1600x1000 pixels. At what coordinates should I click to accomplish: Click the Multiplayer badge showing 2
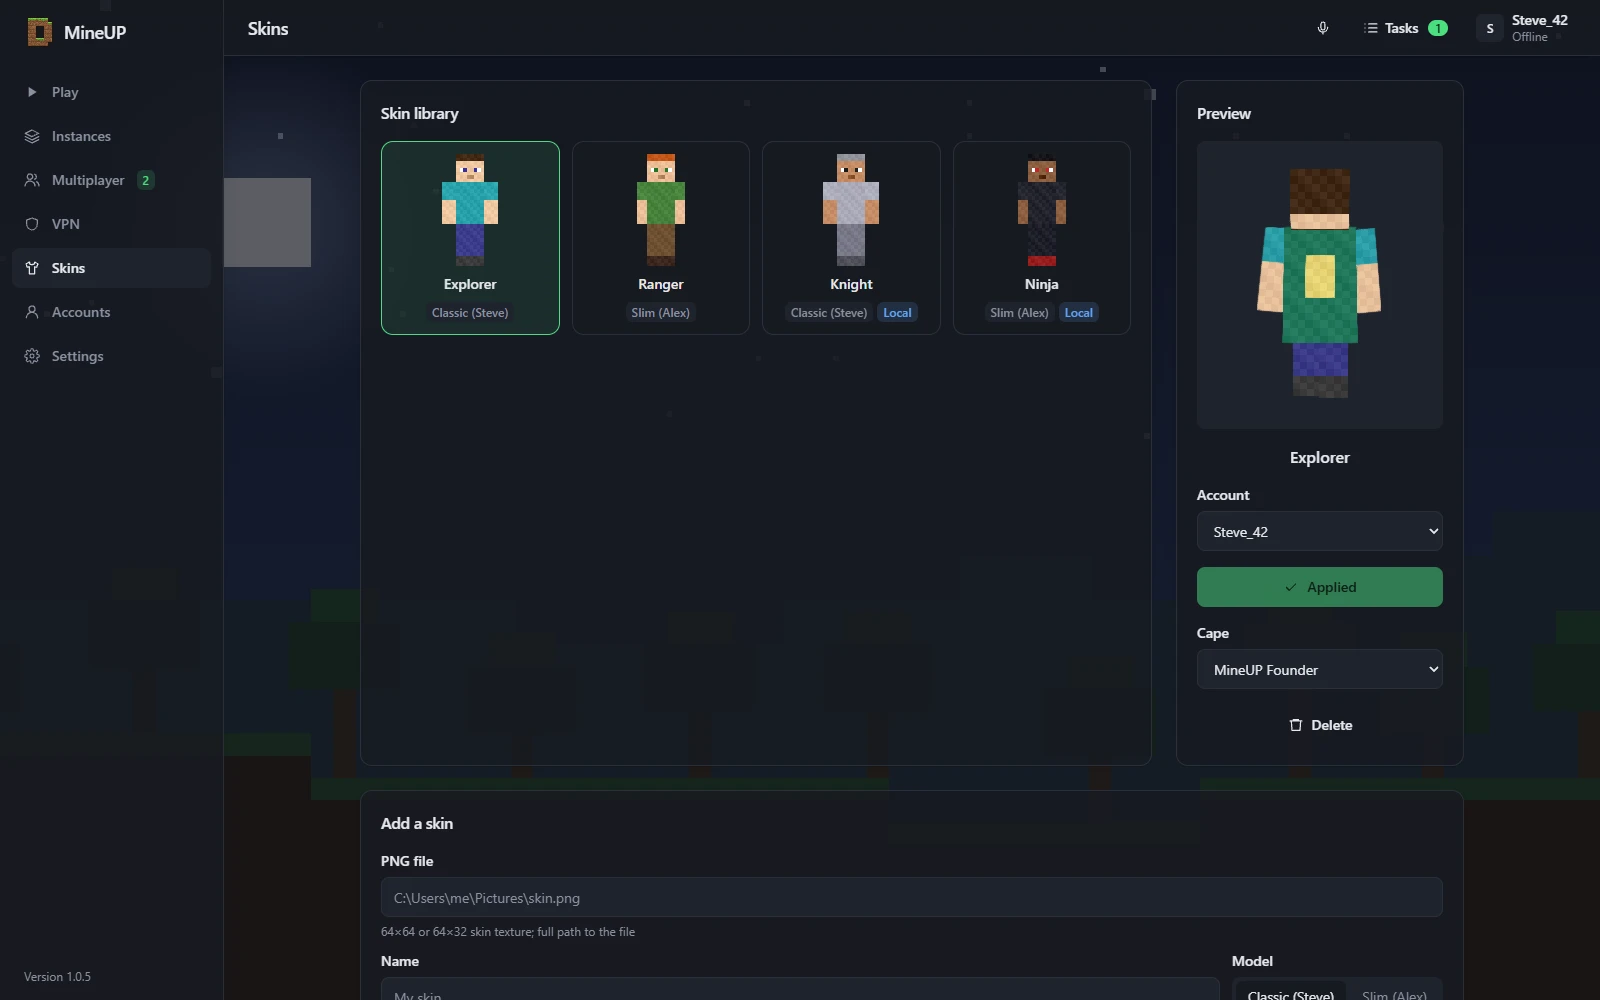(x=145, y=180)
